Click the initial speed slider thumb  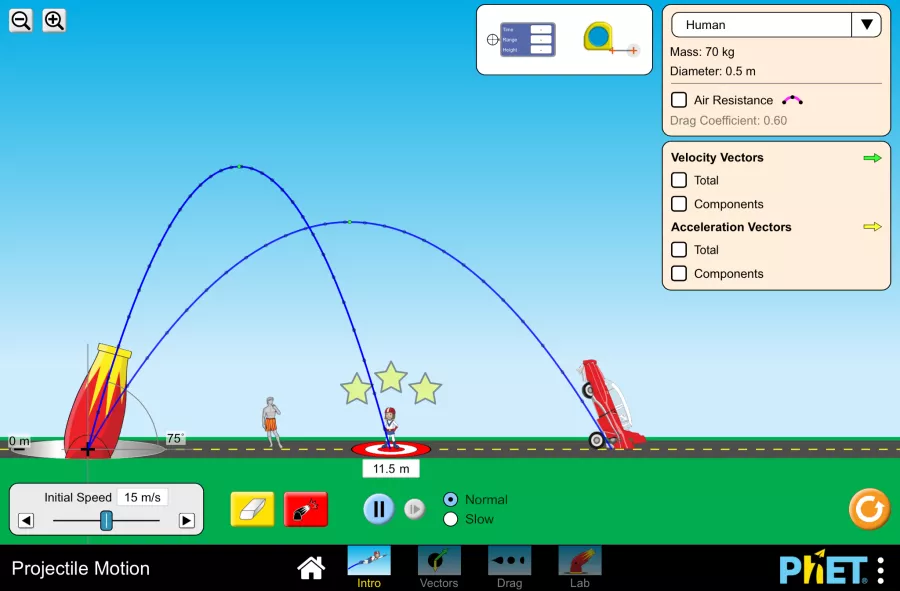106,520
